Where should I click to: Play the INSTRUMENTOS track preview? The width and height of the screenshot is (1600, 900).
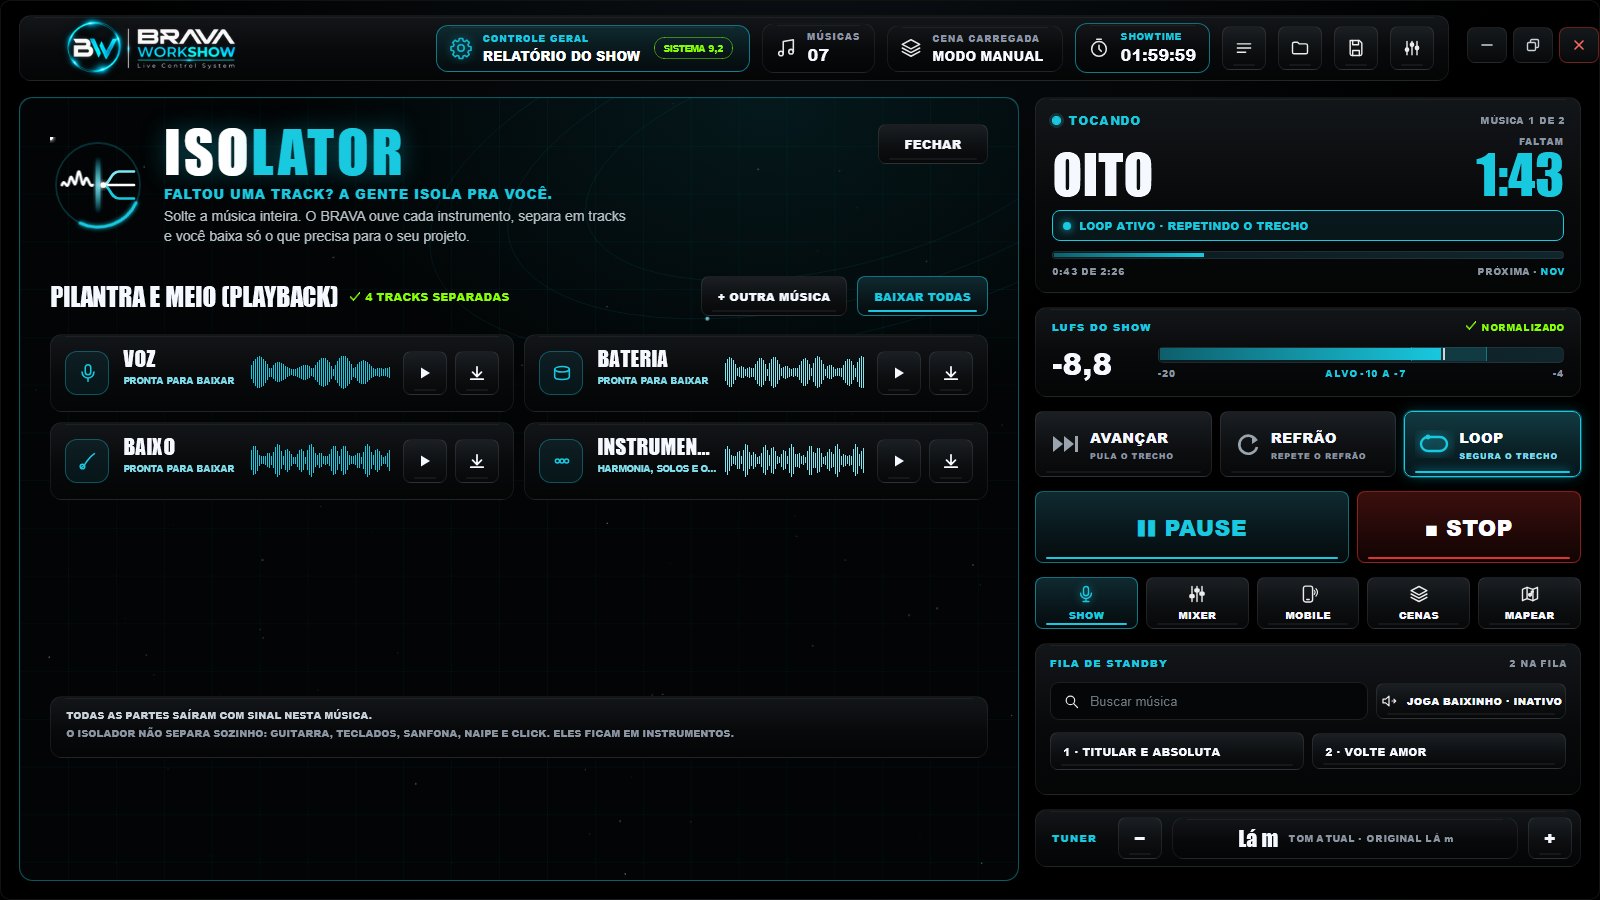point(899,461)
